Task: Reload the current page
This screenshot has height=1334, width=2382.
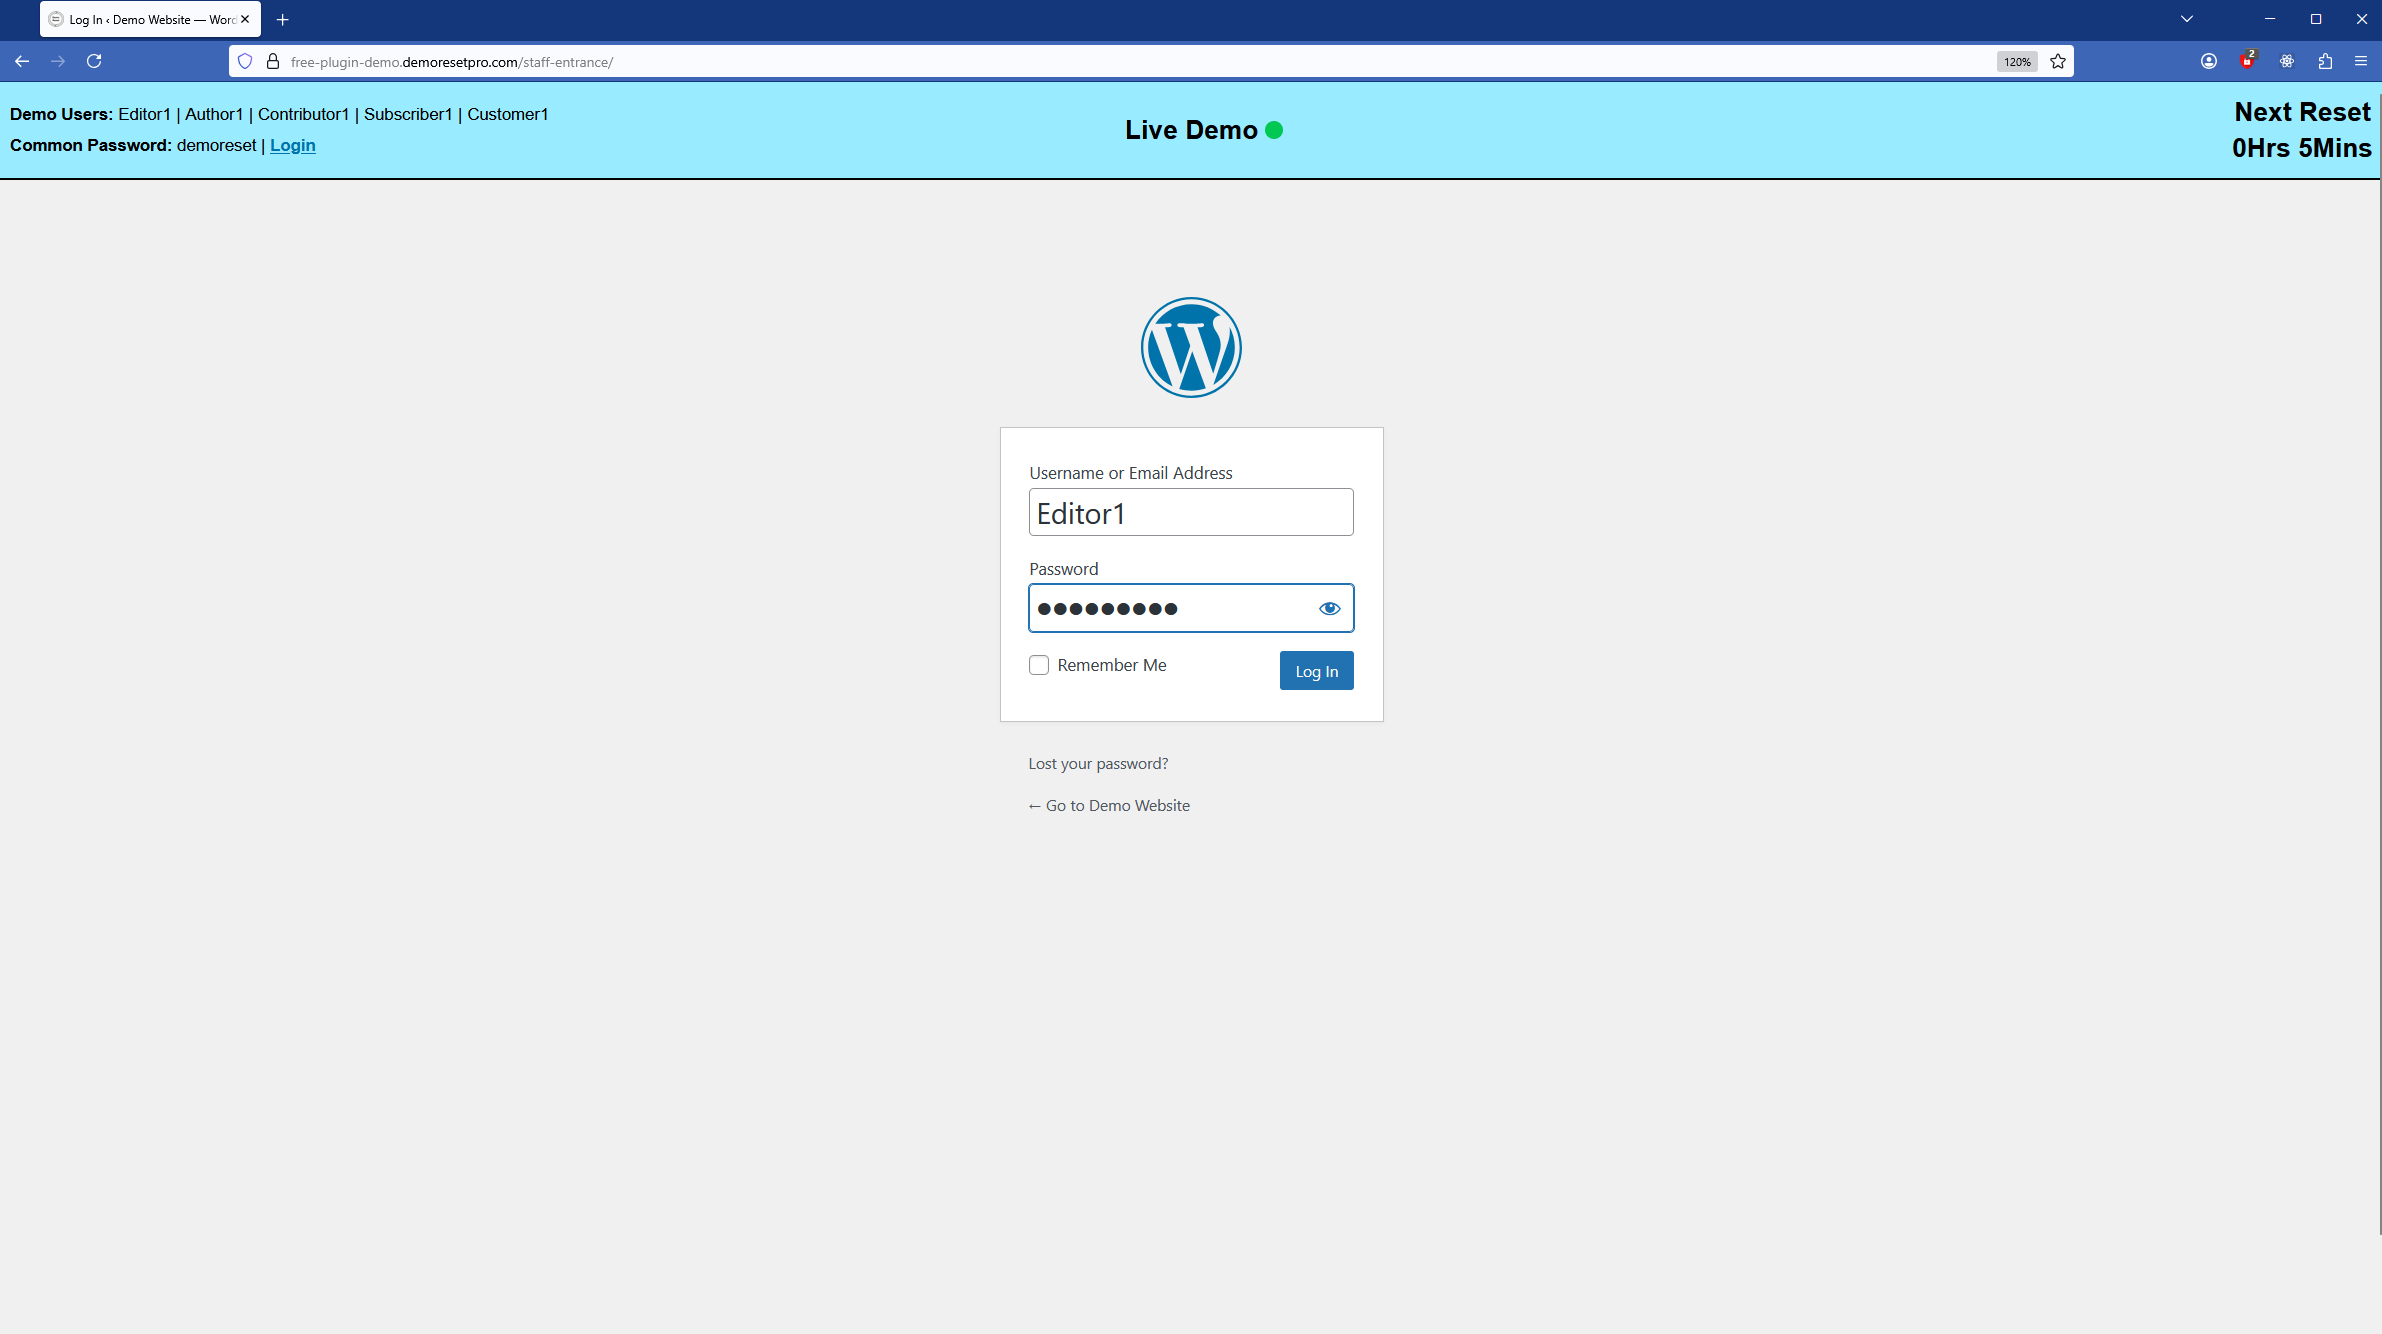Action: 93,61
